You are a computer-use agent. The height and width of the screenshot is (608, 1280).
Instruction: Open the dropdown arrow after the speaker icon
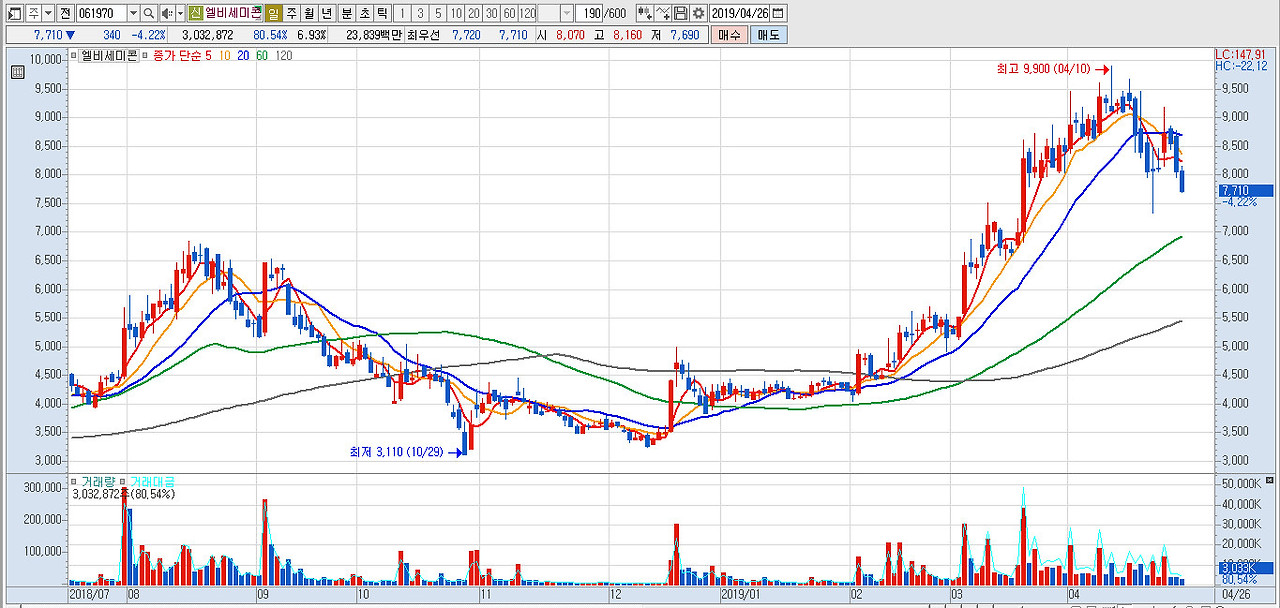point(180,14)
